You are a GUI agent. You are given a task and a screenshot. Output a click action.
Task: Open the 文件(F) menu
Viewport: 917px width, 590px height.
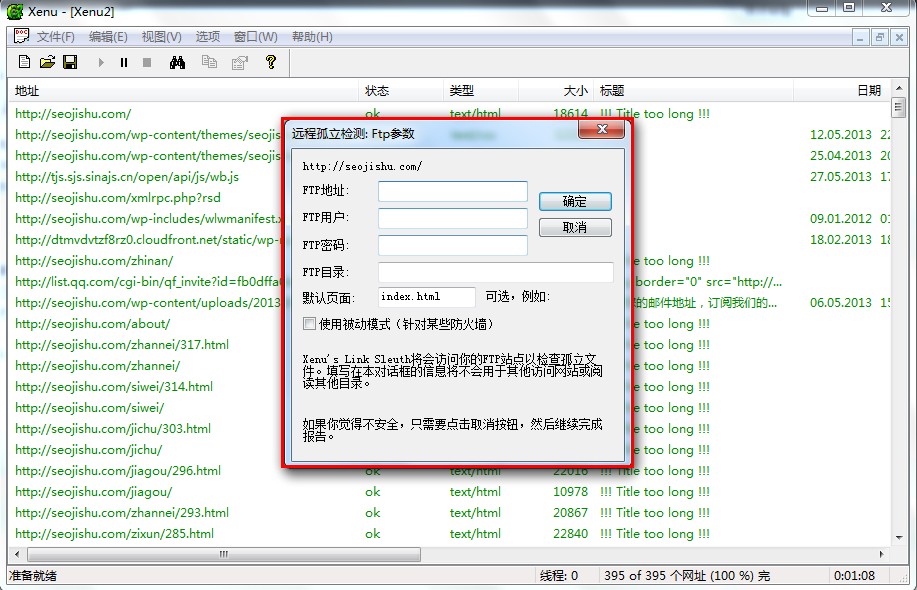[55, 37]
